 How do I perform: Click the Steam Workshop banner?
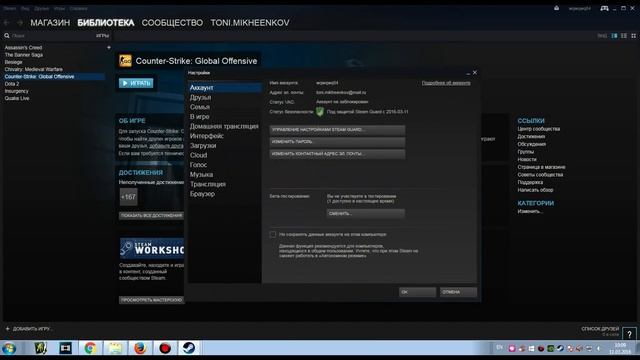(151, 248)
